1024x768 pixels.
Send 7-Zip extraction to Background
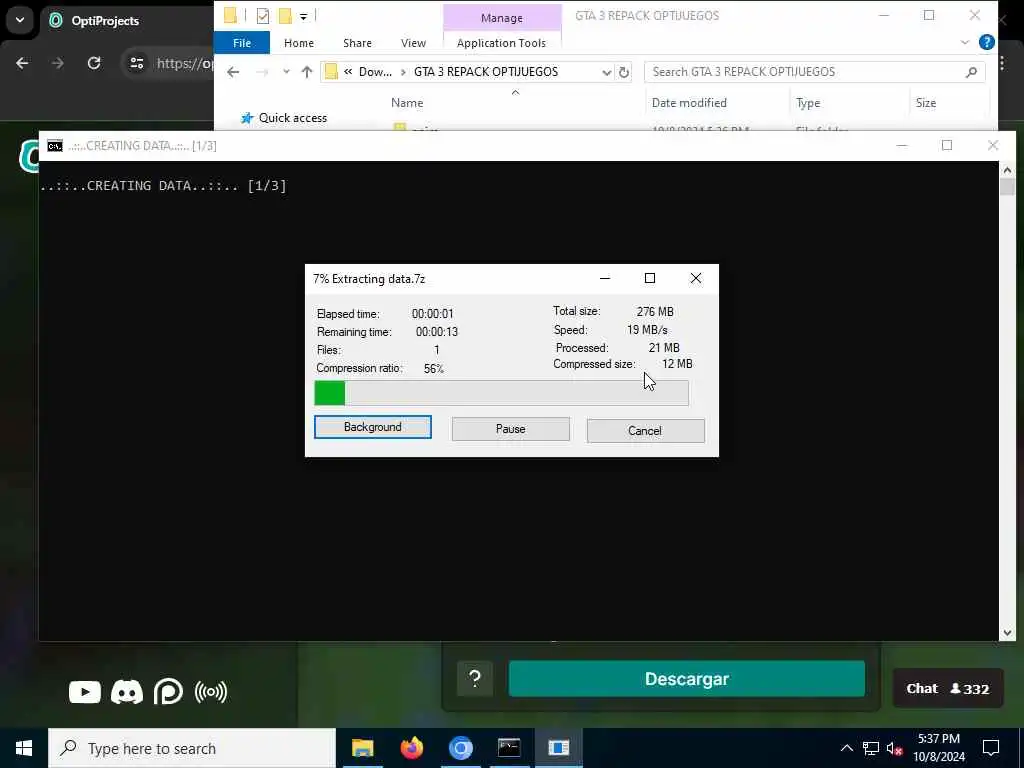coord(372,427)
